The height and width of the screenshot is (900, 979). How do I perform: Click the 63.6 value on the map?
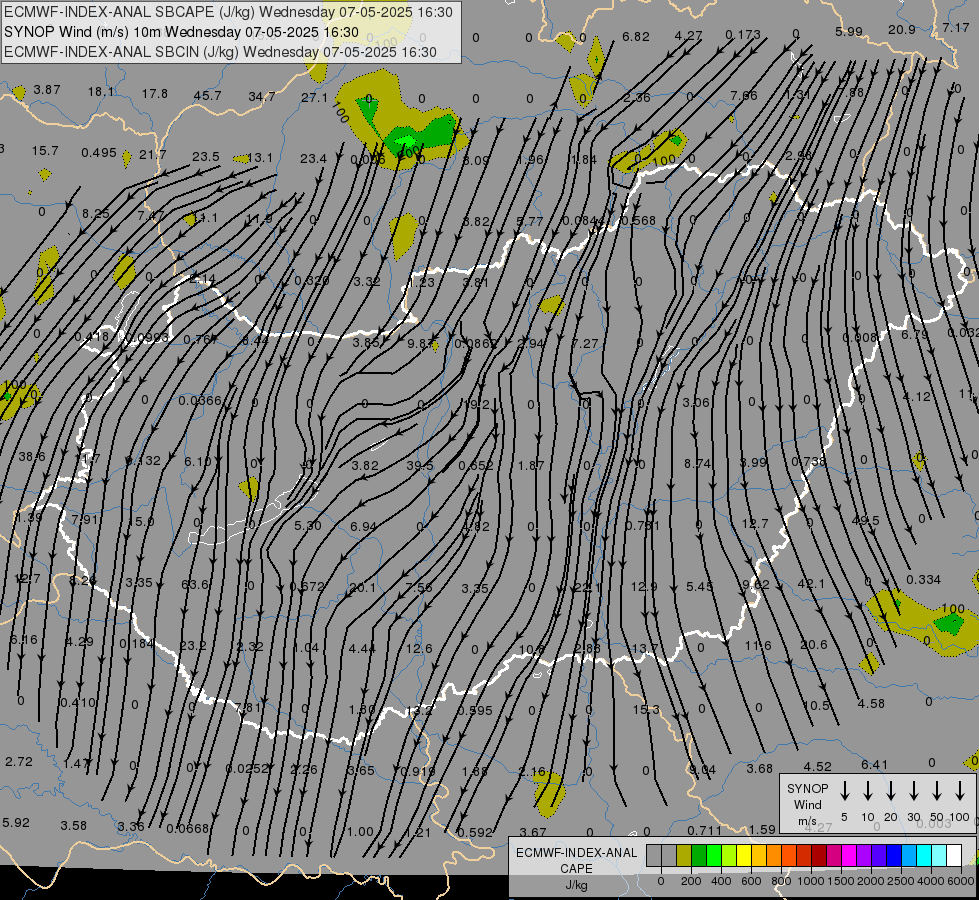click(x=195, y=584)
